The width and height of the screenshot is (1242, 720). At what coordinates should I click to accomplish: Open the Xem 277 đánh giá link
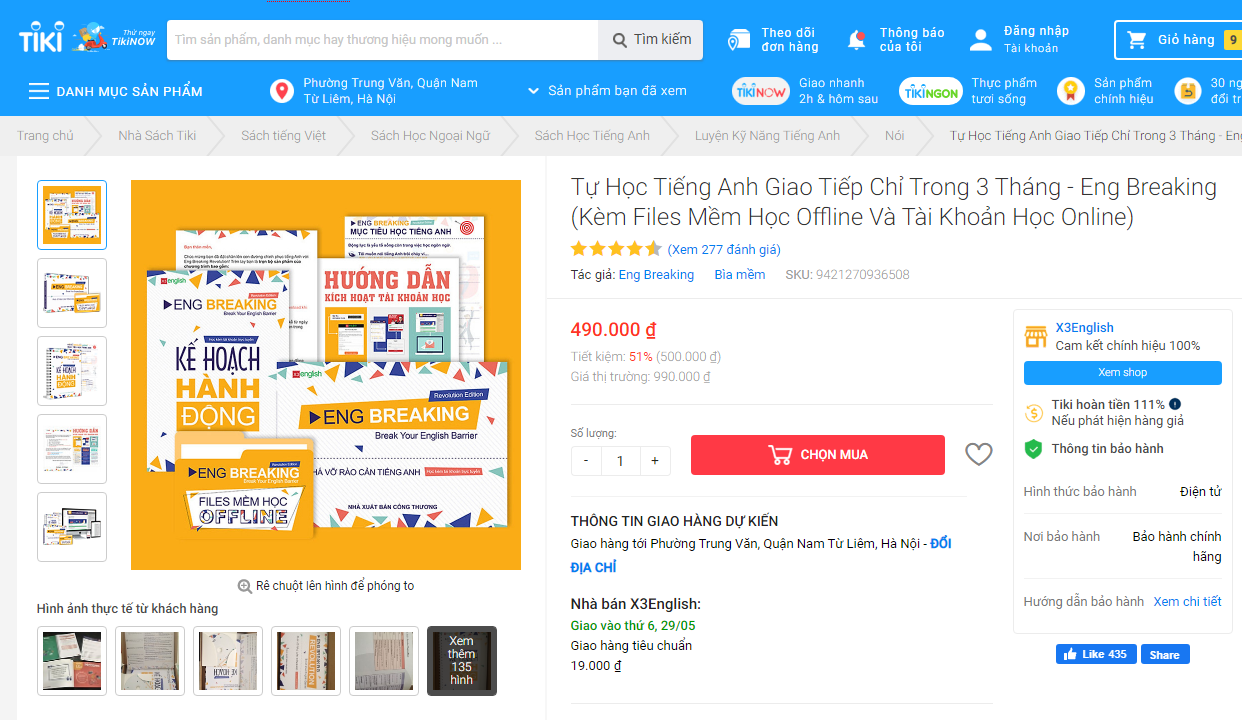tap(724, 249)
